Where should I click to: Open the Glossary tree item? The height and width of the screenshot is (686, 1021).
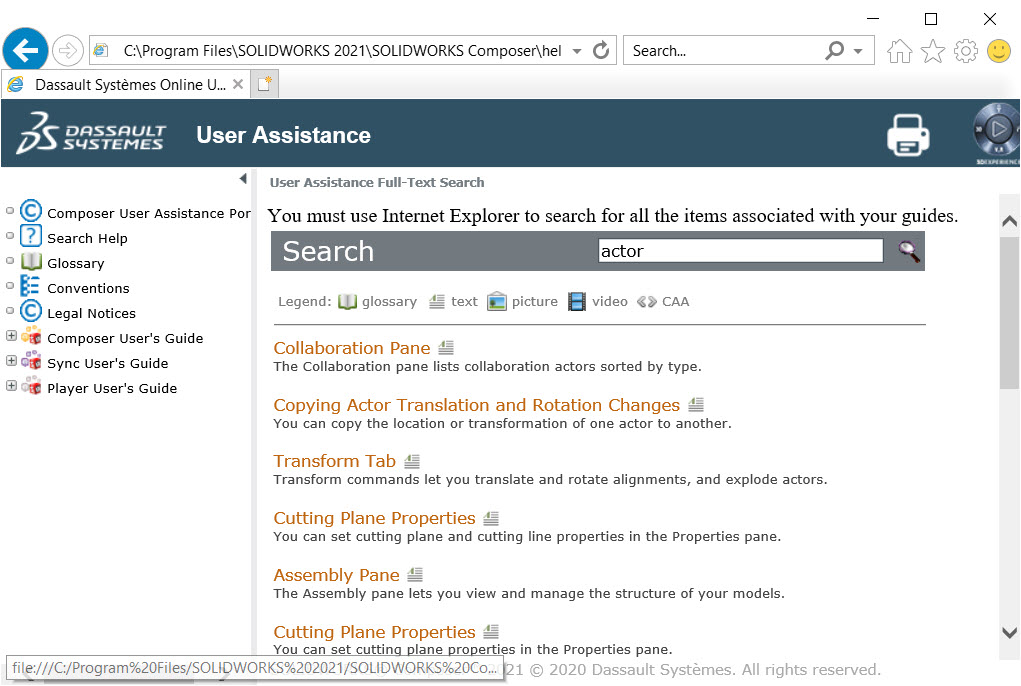click(76, 263)
